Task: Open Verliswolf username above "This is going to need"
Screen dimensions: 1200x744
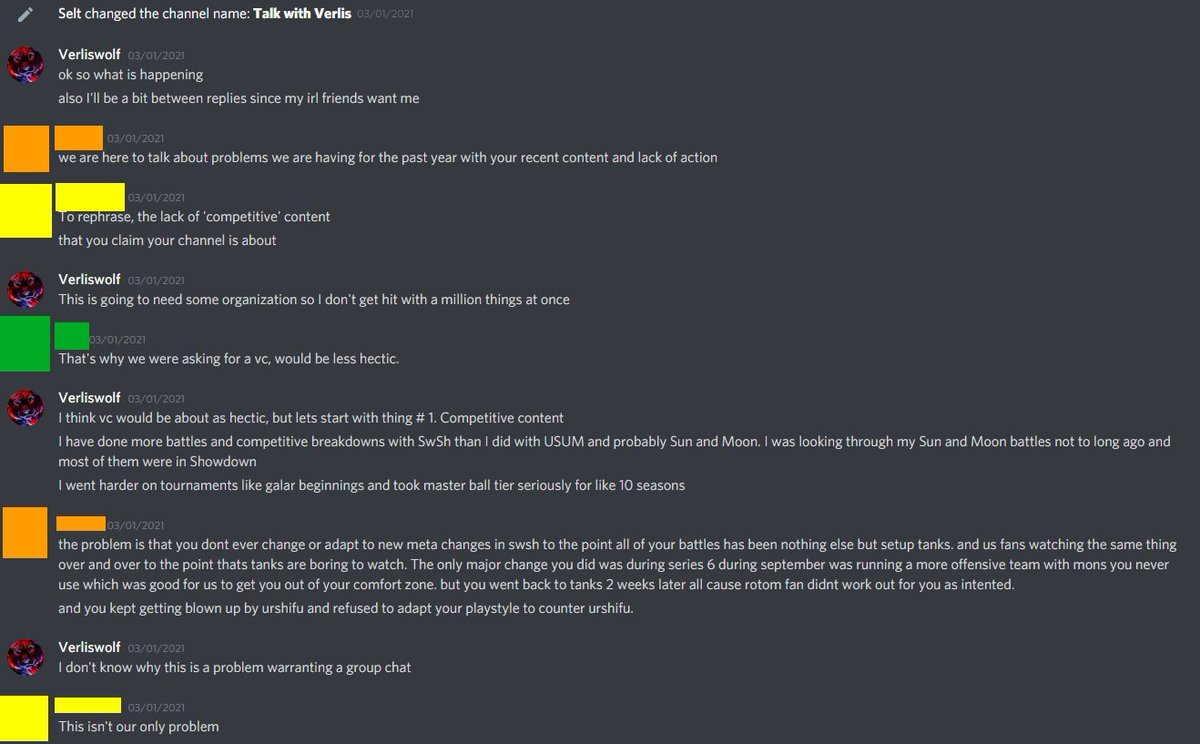Action: click(89, 279)
